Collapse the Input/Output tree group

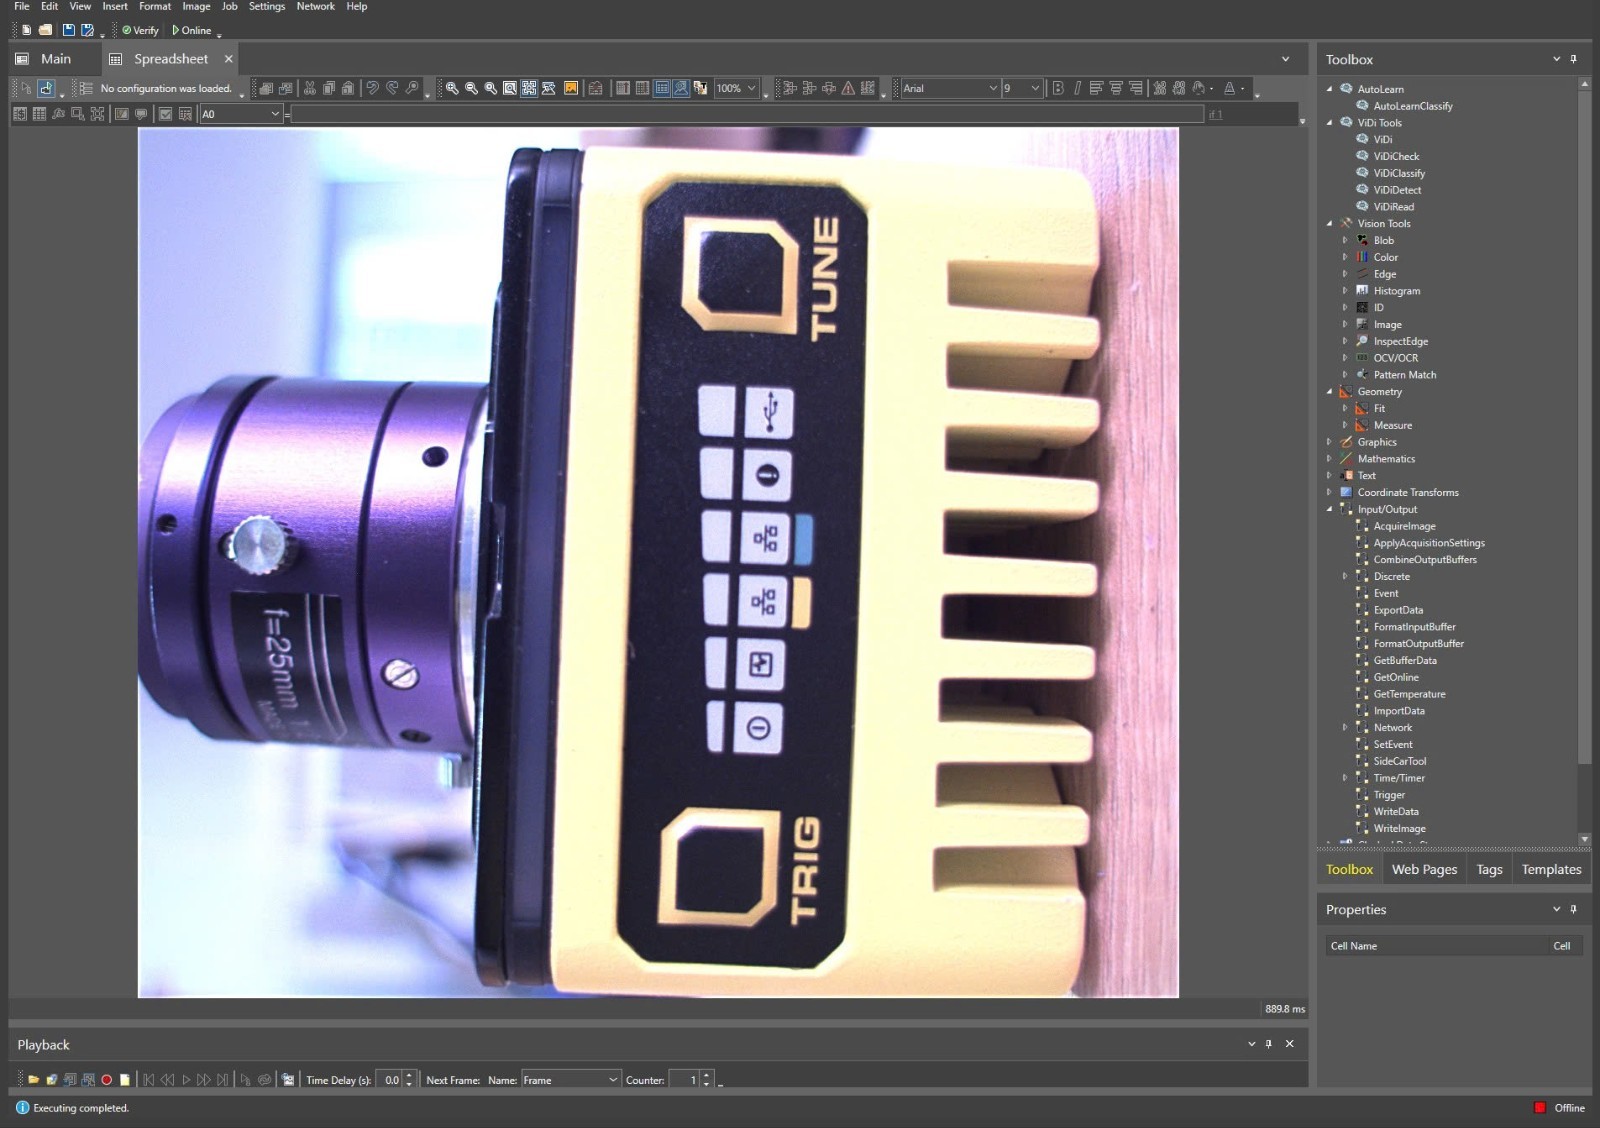pyautogui.click(x=1330, y=509)
